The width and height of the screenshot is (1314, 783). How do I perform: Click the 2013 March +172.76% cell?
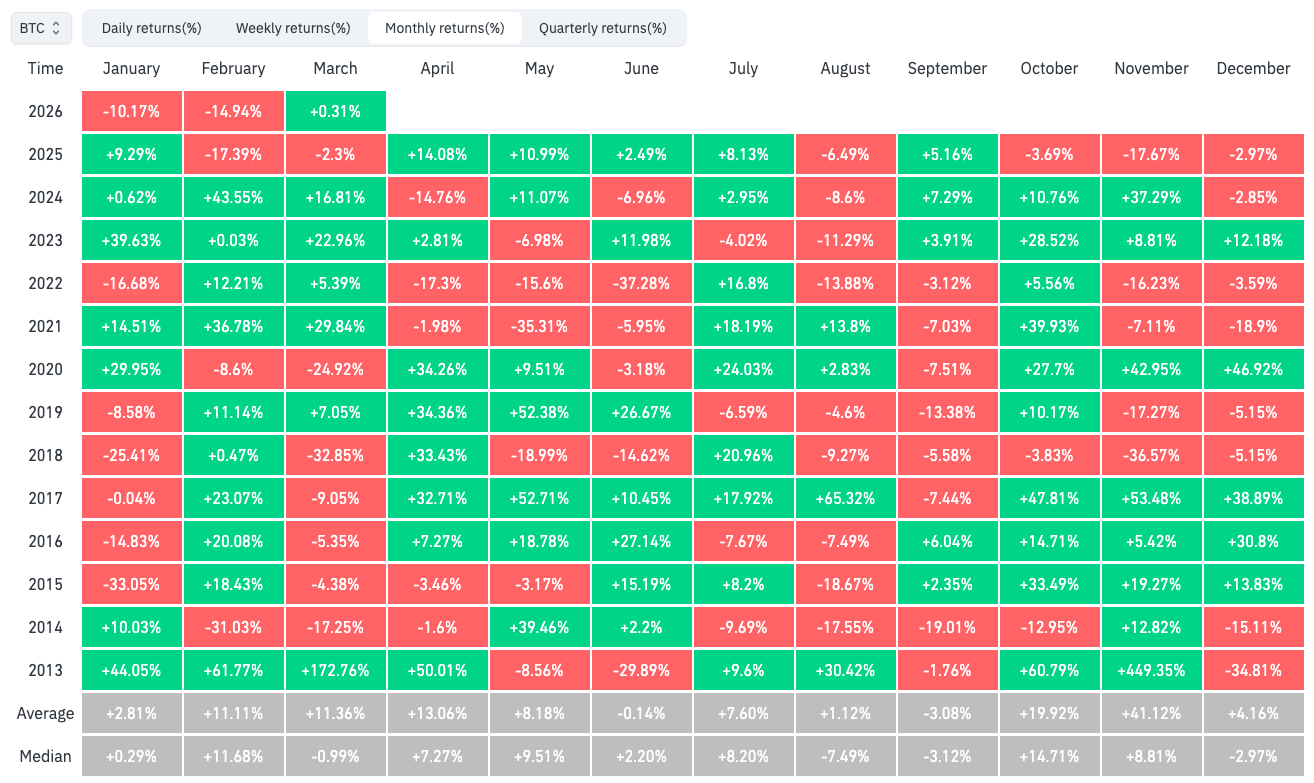click(335, 670)
